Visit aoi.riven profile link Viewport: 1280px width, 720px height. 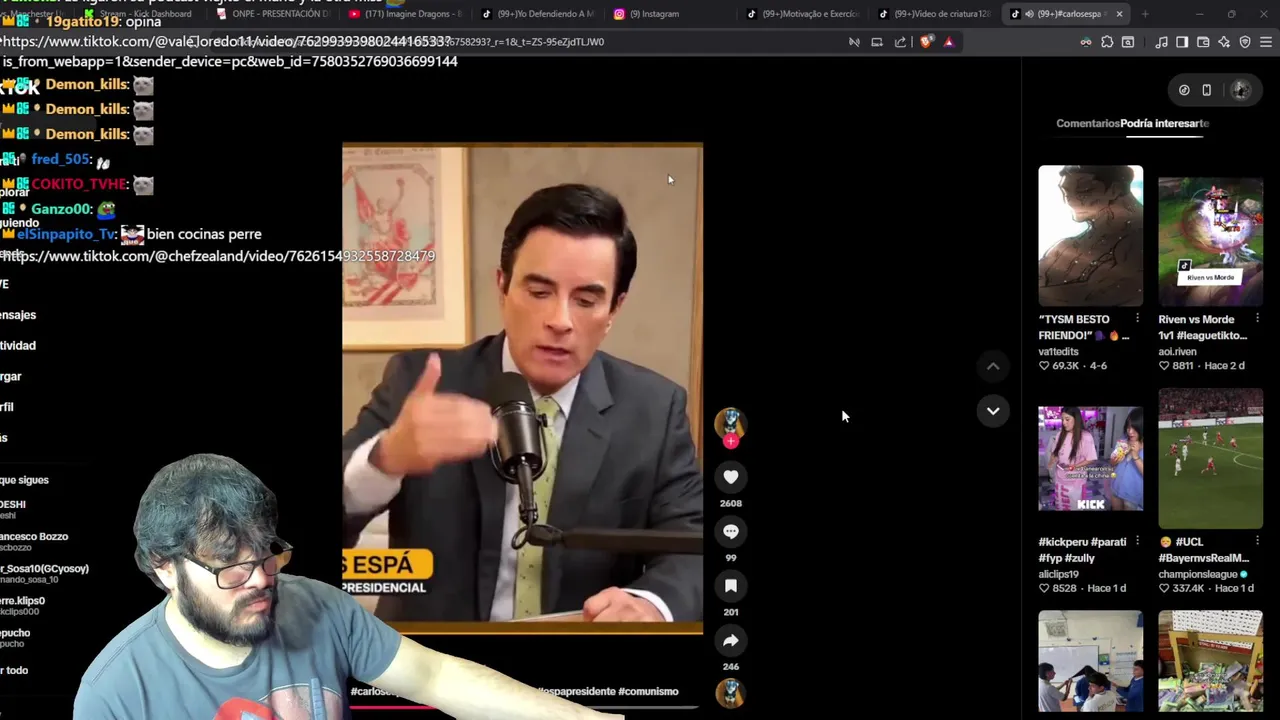[1177, 352]
